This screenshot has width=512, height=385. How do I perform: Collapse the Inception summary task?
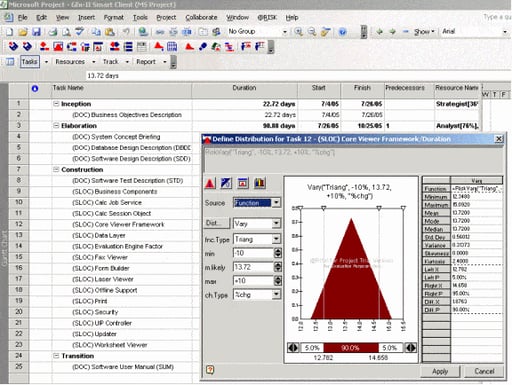56,104
